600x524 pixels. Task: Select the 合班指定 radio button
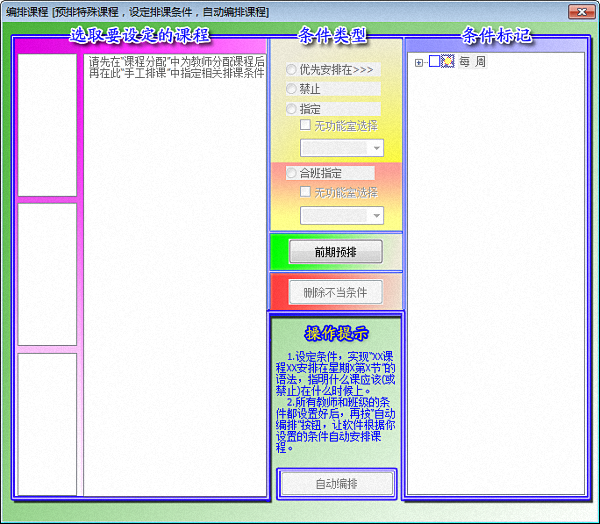pyautogui.click(x=291, y=173)
